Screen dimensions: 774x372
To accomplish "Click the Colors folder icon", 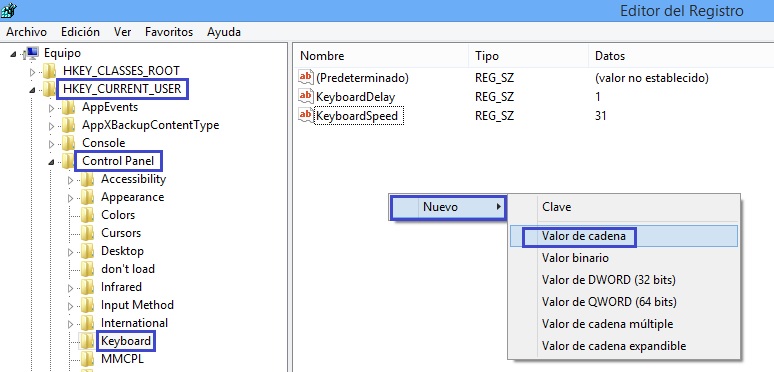I will pos(88,215).
